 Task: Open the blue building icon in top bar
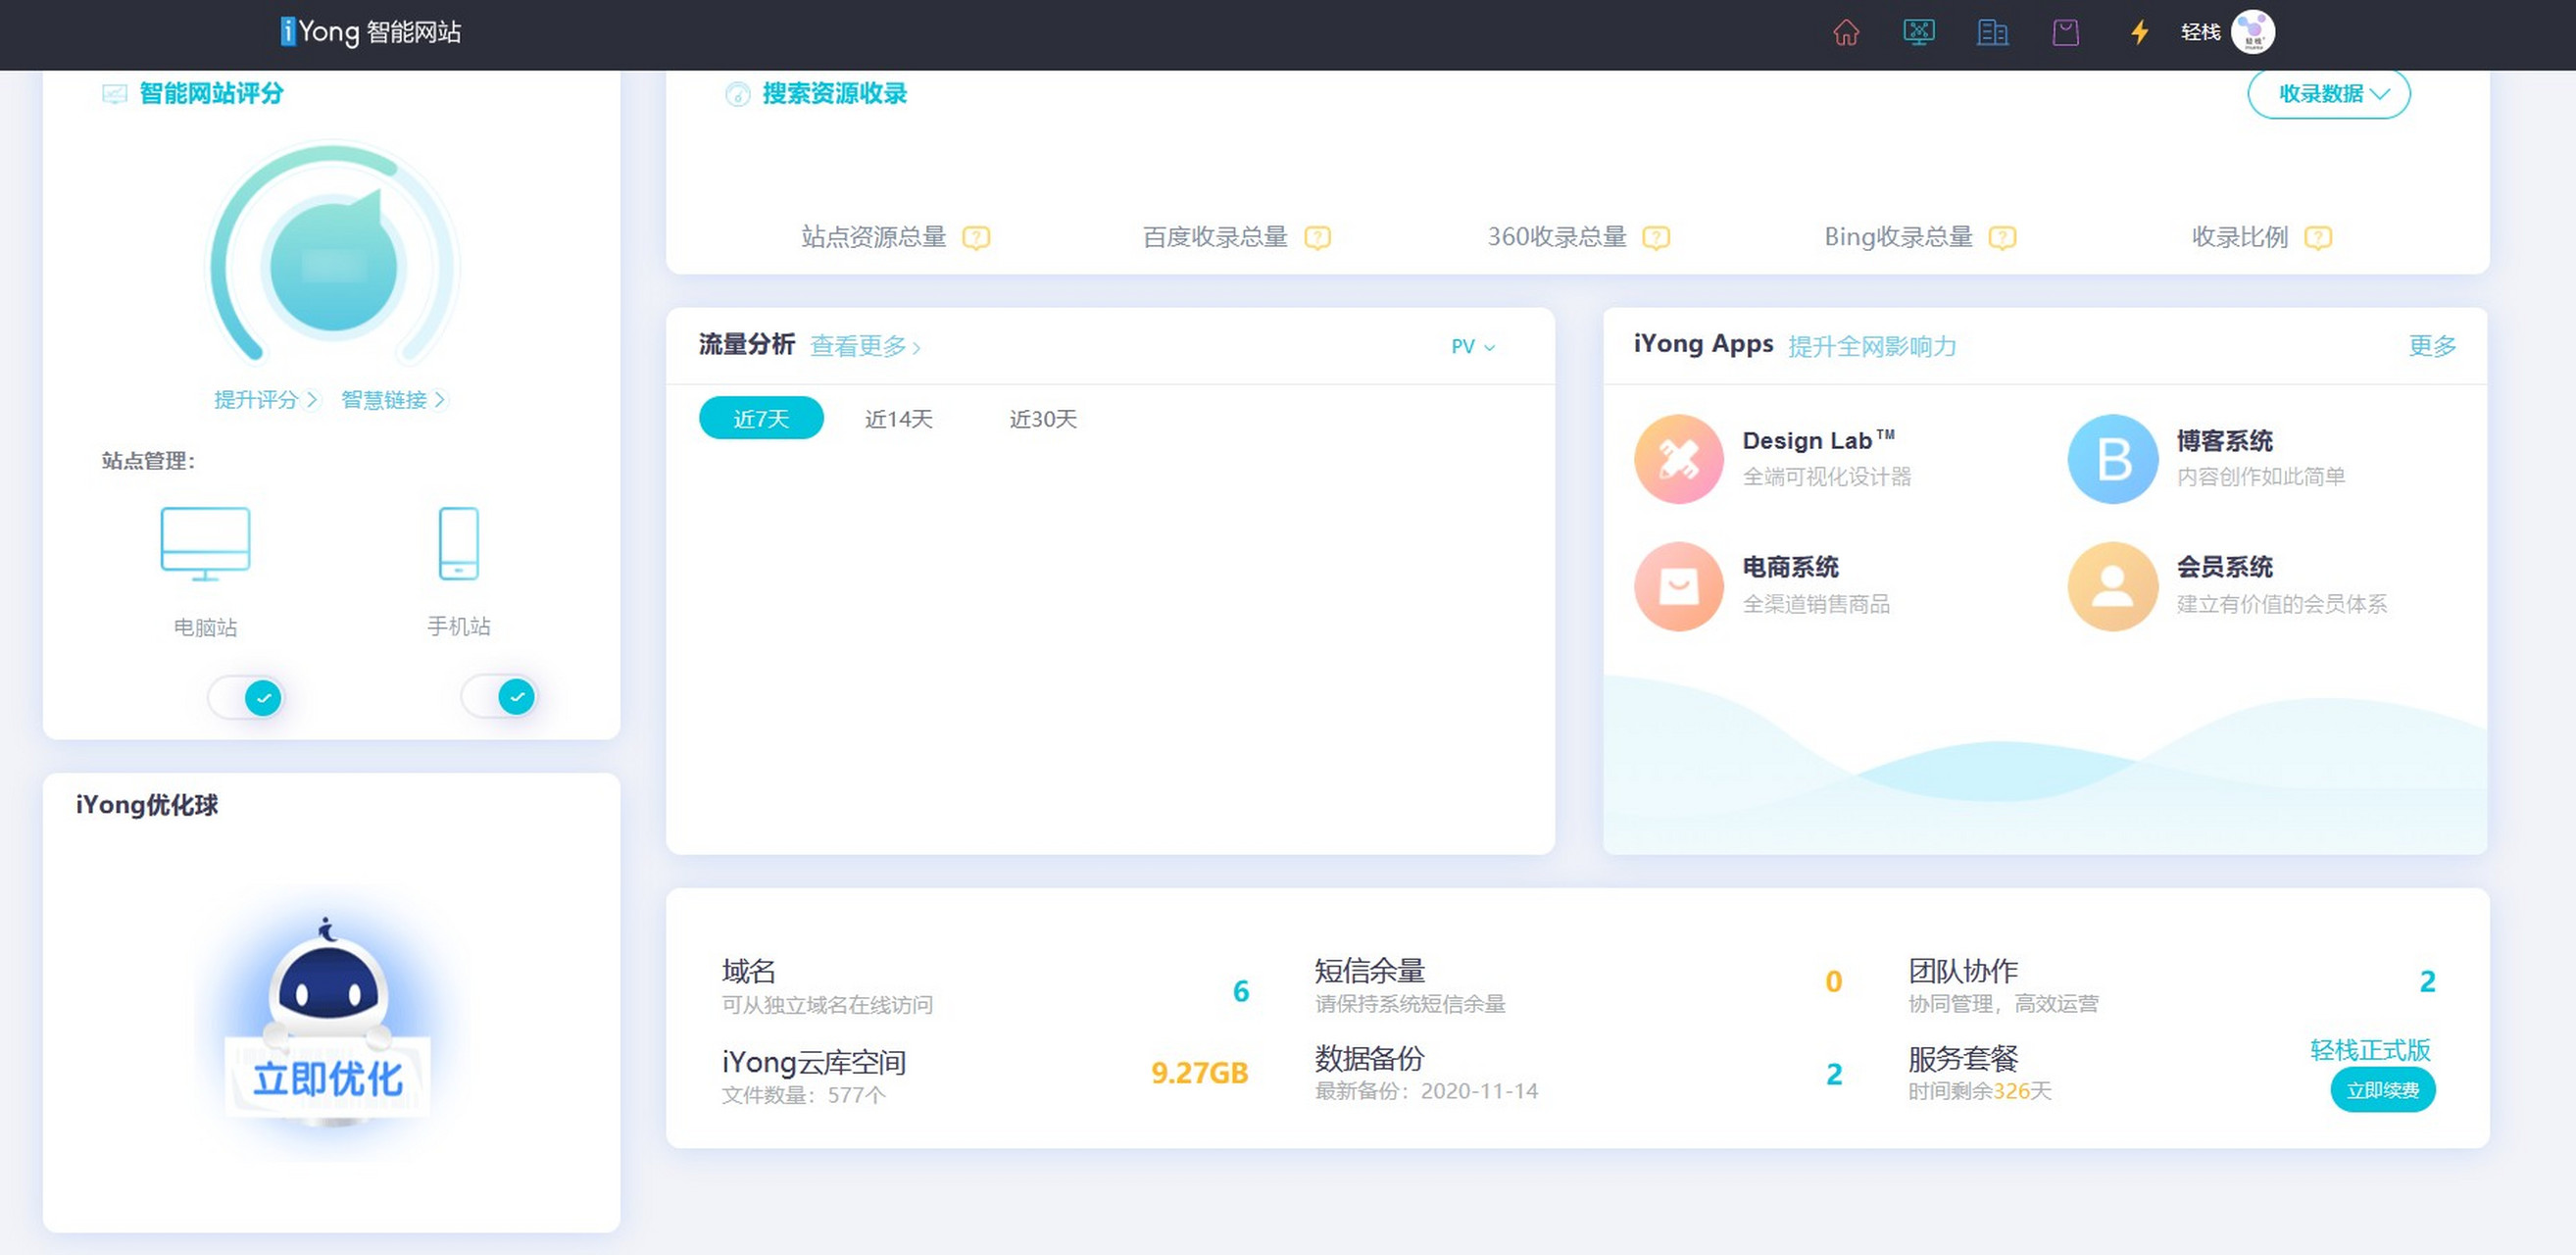point(1992,33)
